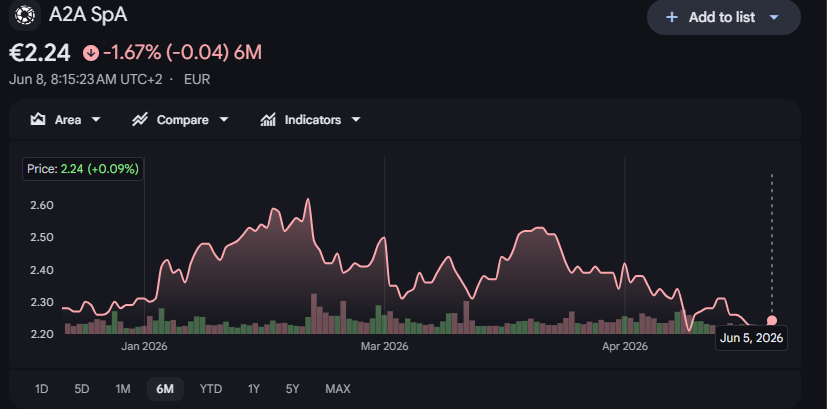The height and width of the screenshot is (409, 827).
Task: Click the pink data point marker on the chart
Action: [772, 320]
